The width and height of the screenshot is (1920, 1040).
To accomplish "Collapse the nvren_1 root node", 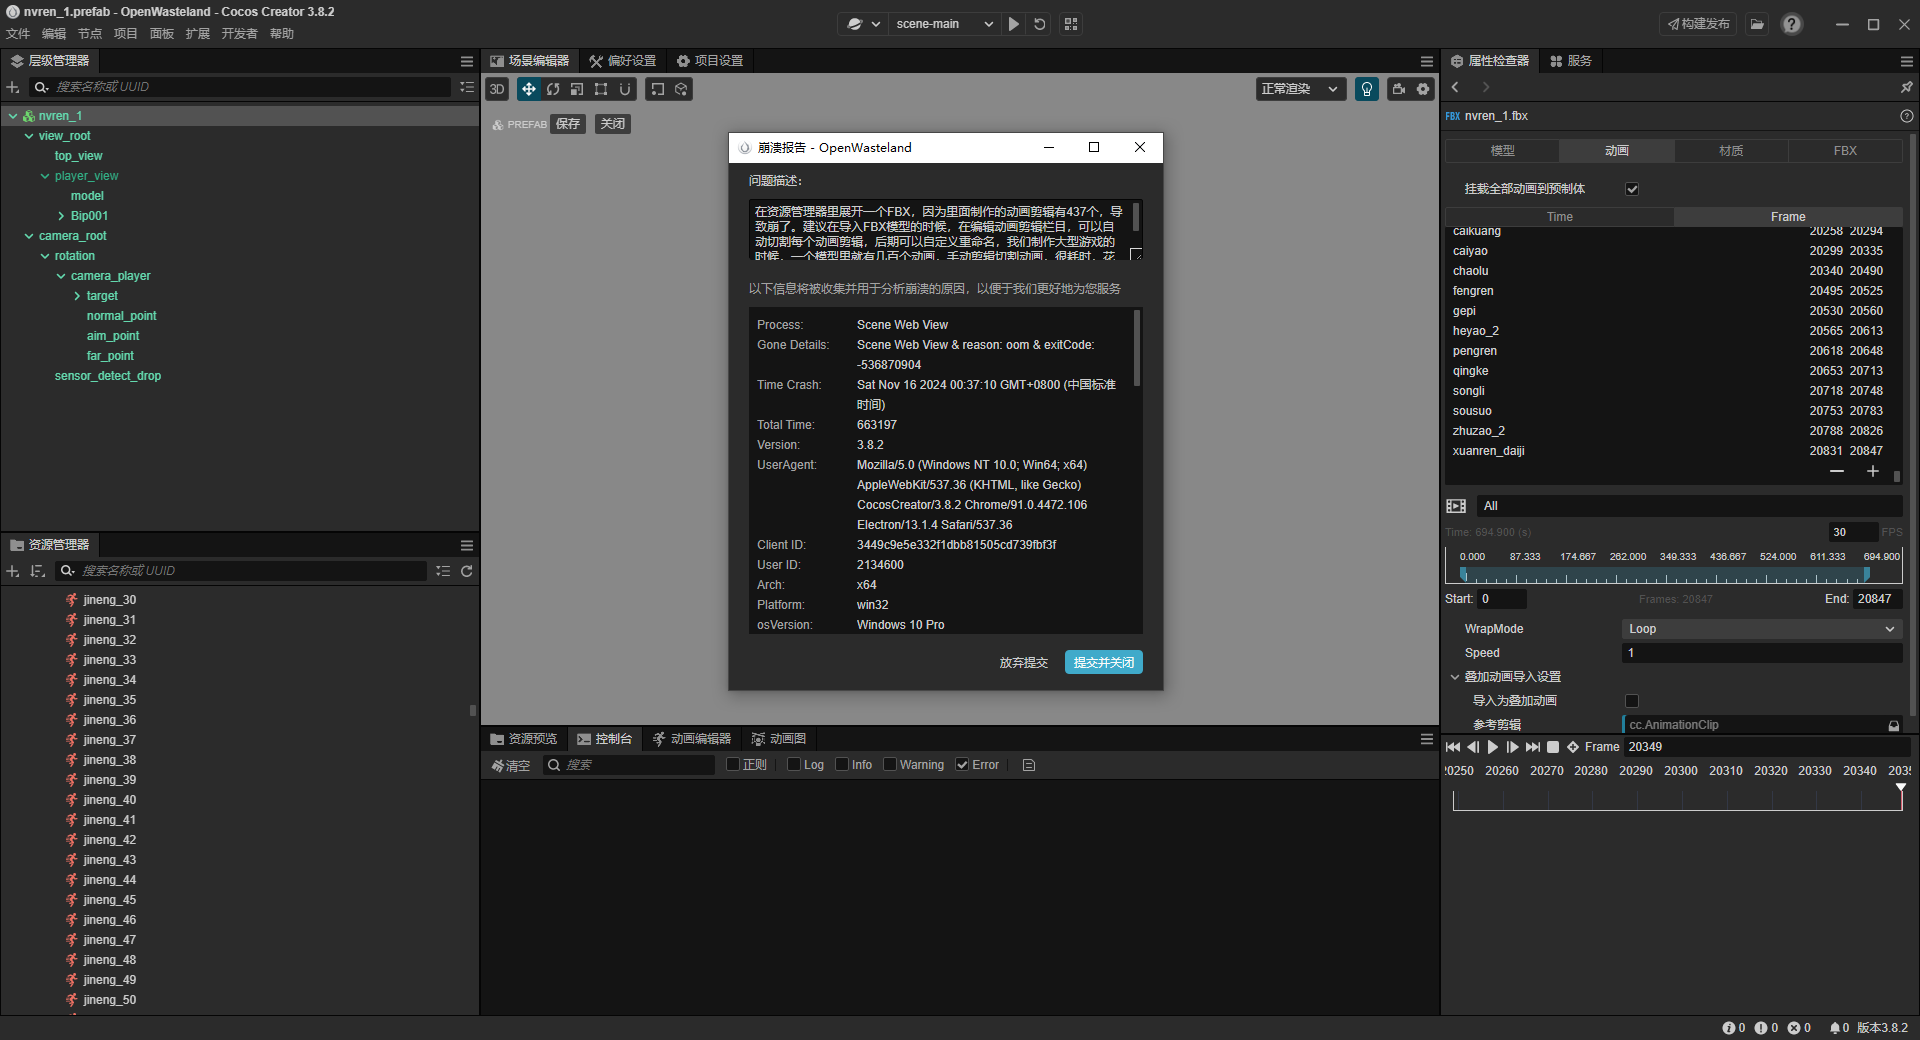I will [13, 116].
